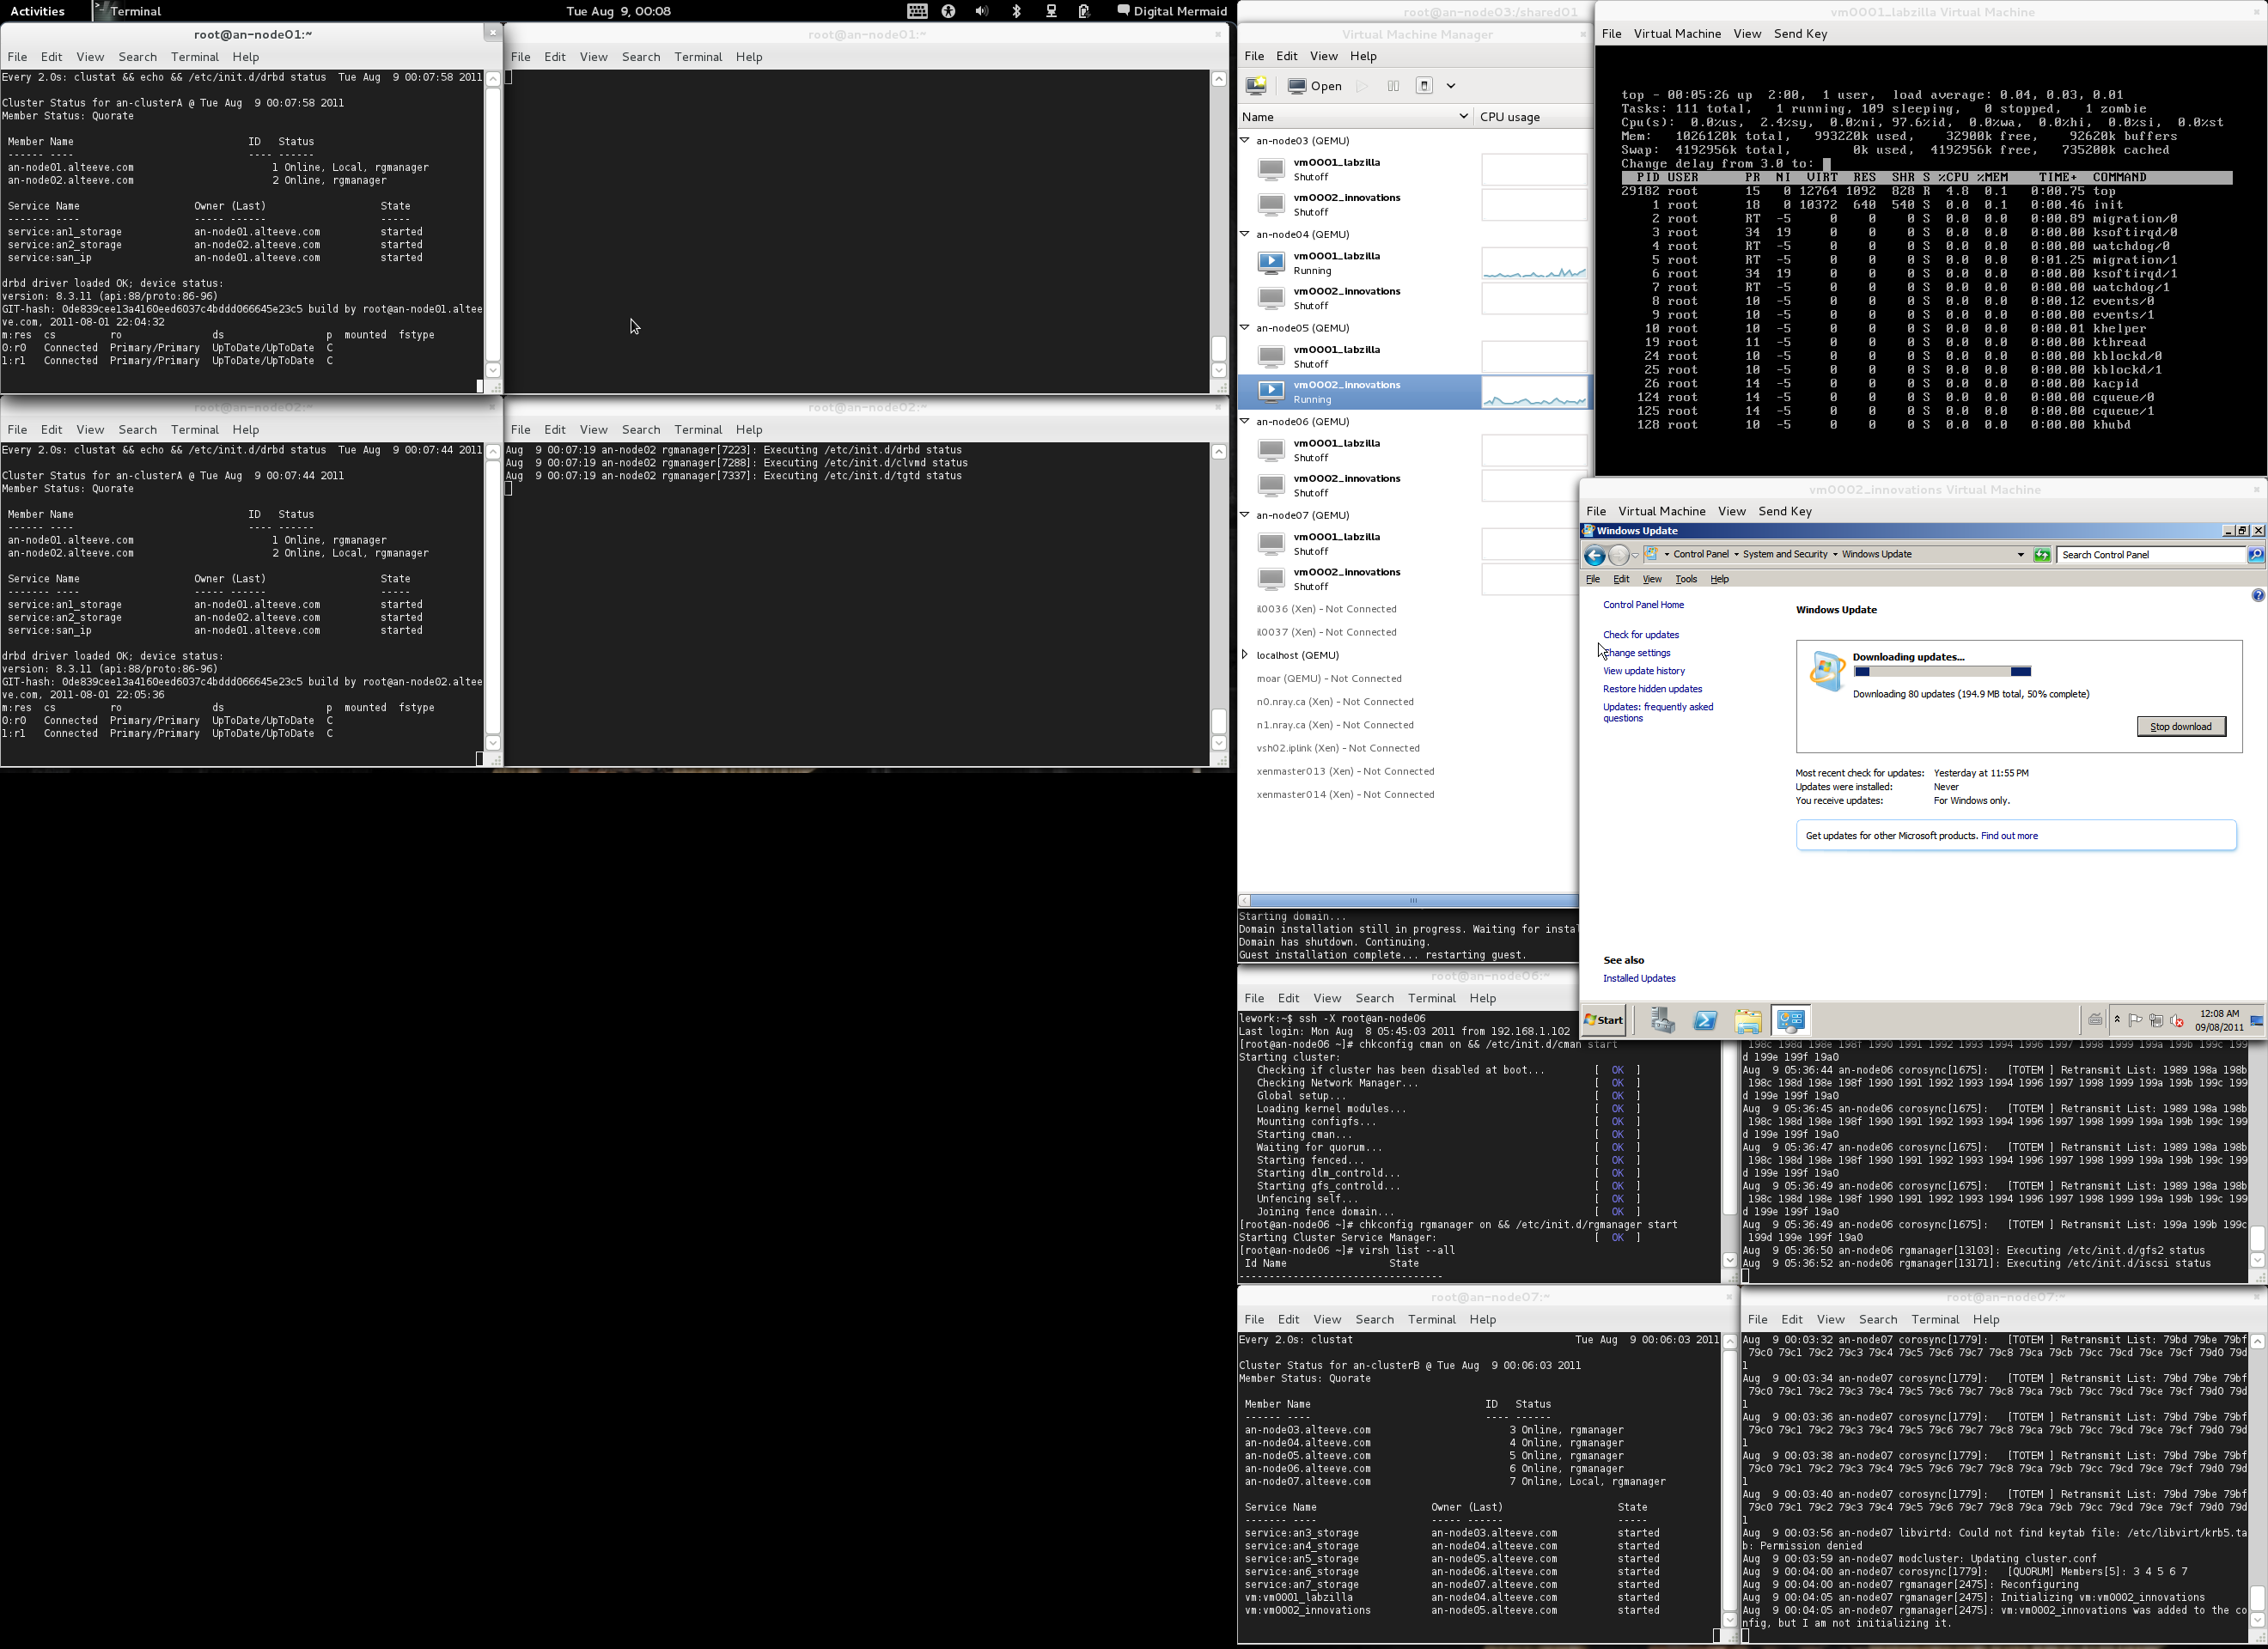Image resolution: width=2268 pixels, height=1649 pixels.
Task: Open the address bar history dropdown arrow
Action: click(2021, 555)
